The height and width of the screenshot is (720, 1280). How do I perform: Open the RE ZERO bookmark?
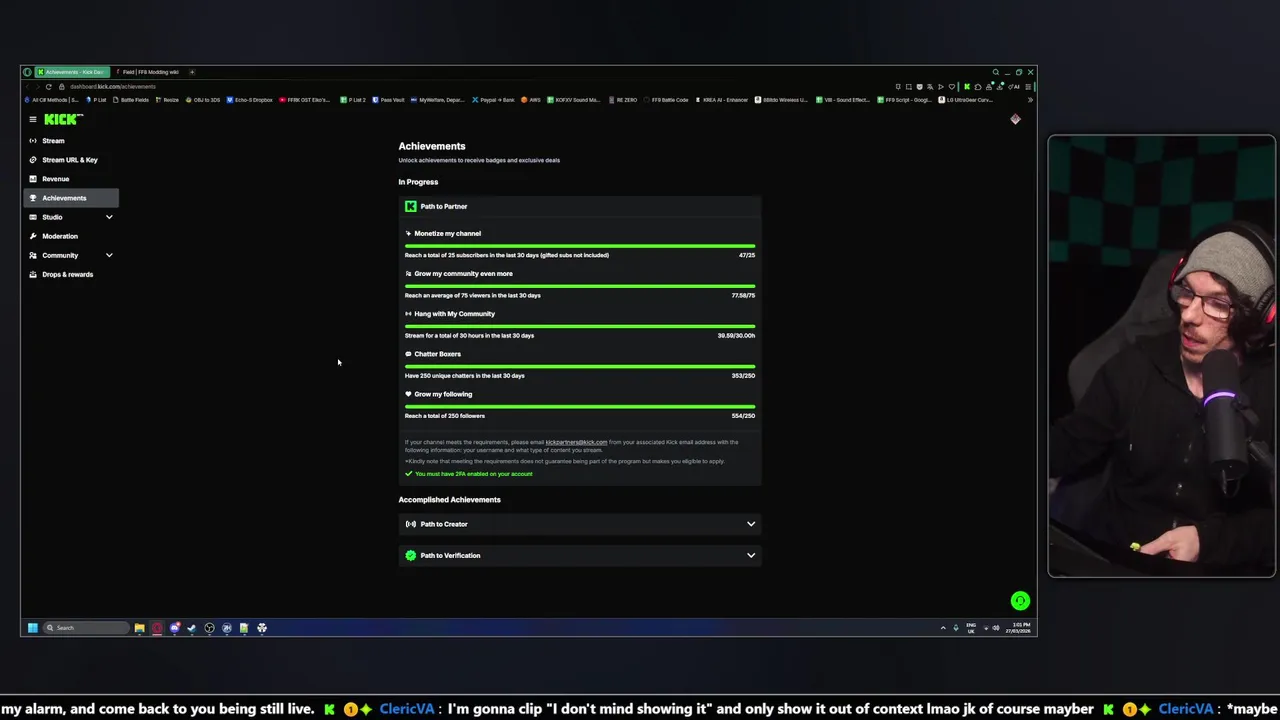[x=623, y=100]
